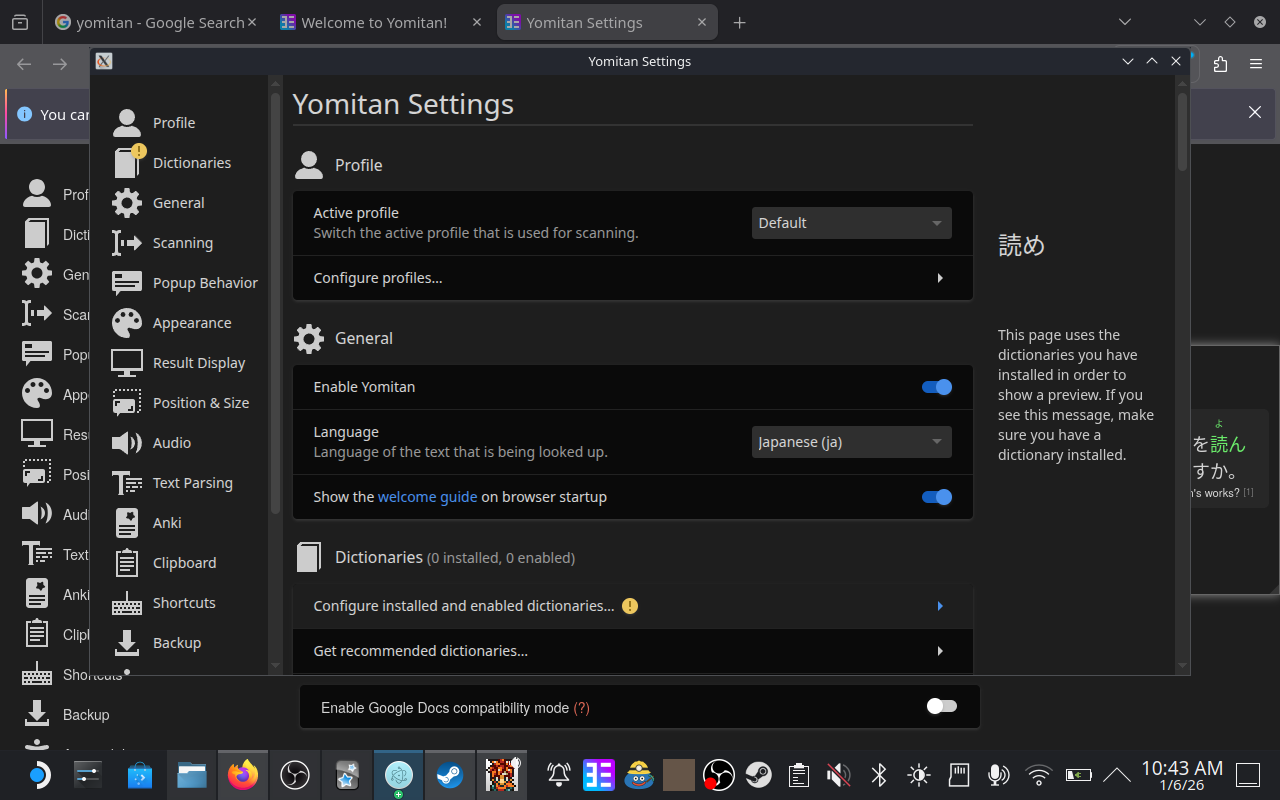Select the Audio speaker icon in sidebar
1280x800 pixels.
(x=127, y=443)
